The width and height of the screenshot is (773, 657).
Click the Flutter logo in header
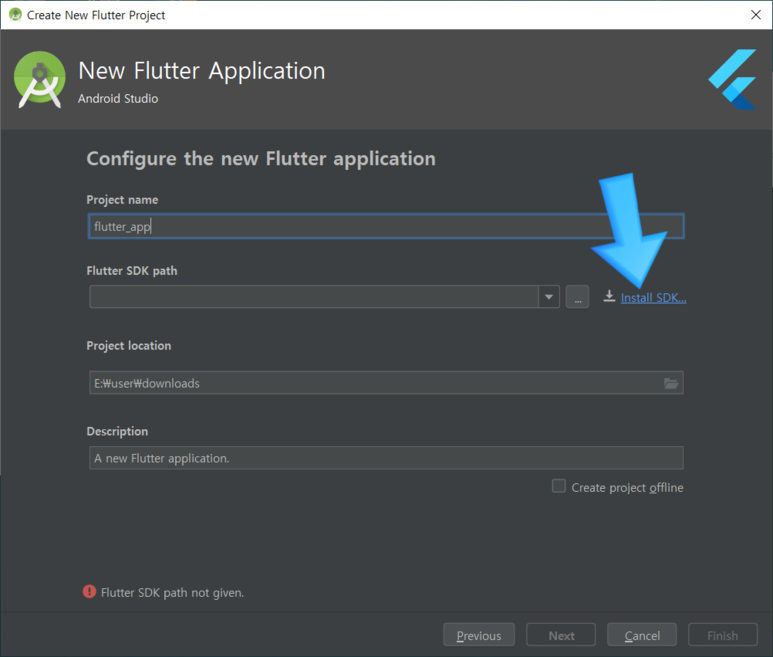pyautogui.click(x=733, y=79)
